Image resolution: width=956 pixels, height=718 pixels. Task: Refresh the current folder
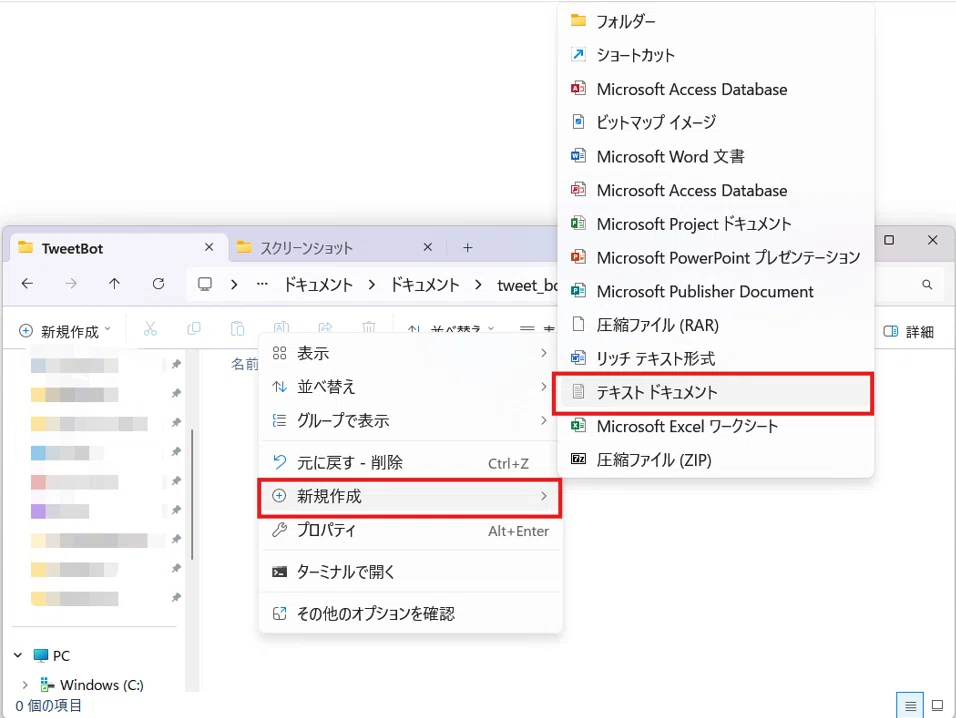159,284
